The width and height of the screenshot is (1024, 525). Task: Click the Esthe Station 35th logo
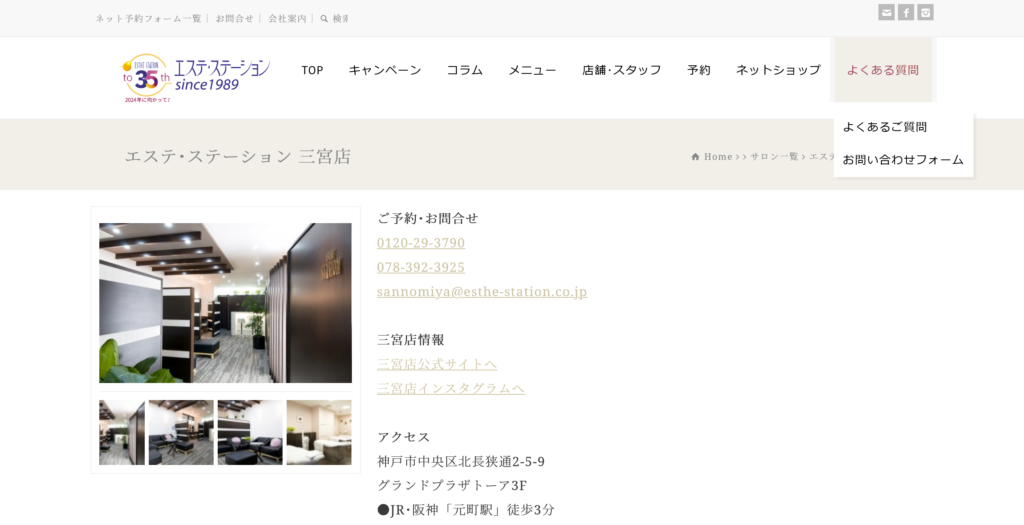(x=196, y=78)
